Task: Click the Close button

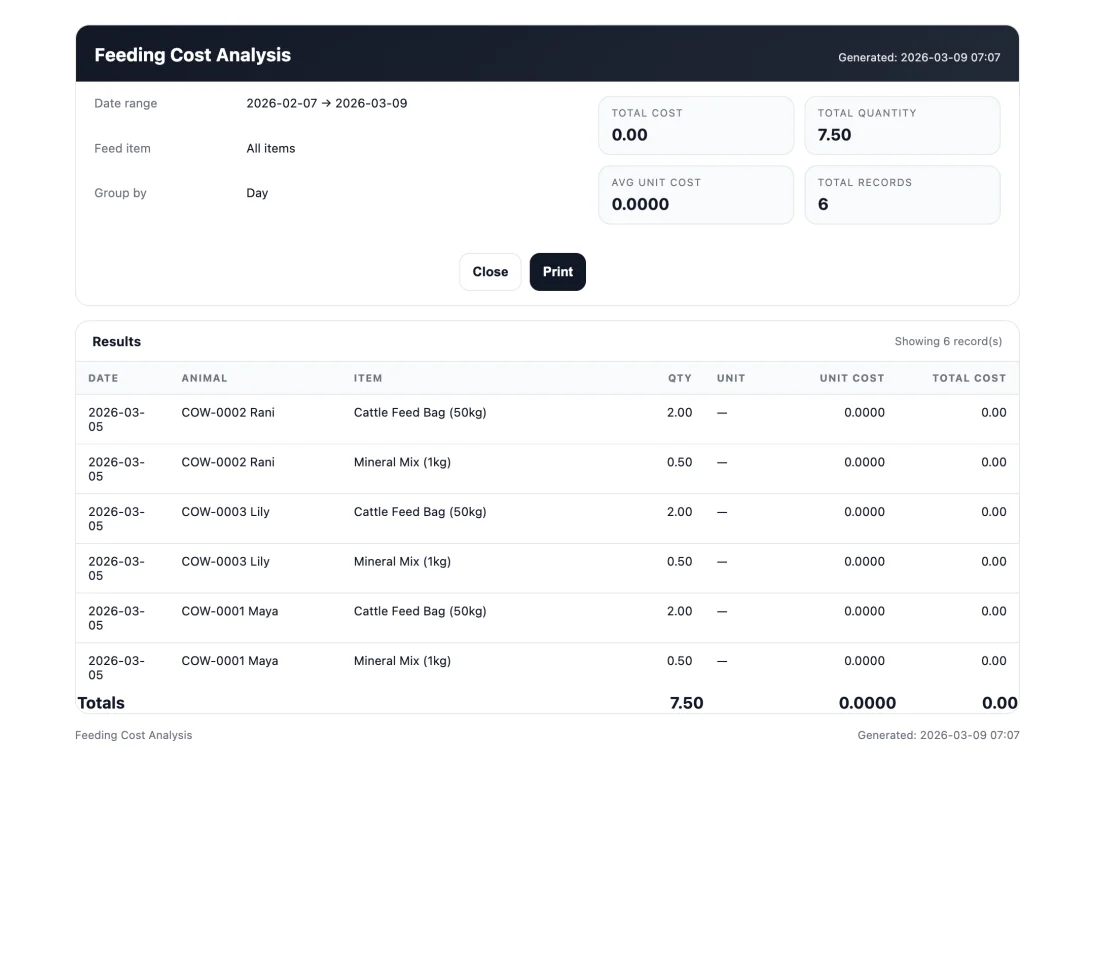Action: (490, 271)
